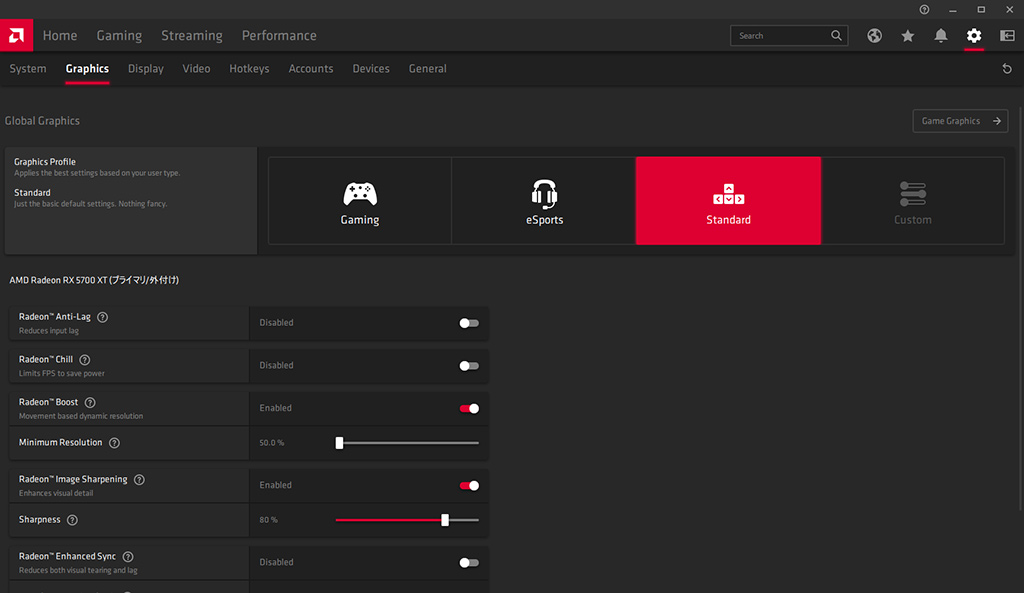This screenshot has height=593, width=1024.
Task: Adjust the Sharpness slider handle
Action: 445,520
